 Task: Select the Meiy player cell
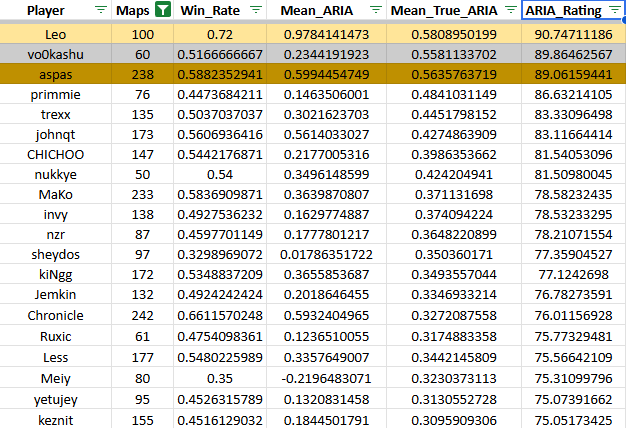point(55,378)
